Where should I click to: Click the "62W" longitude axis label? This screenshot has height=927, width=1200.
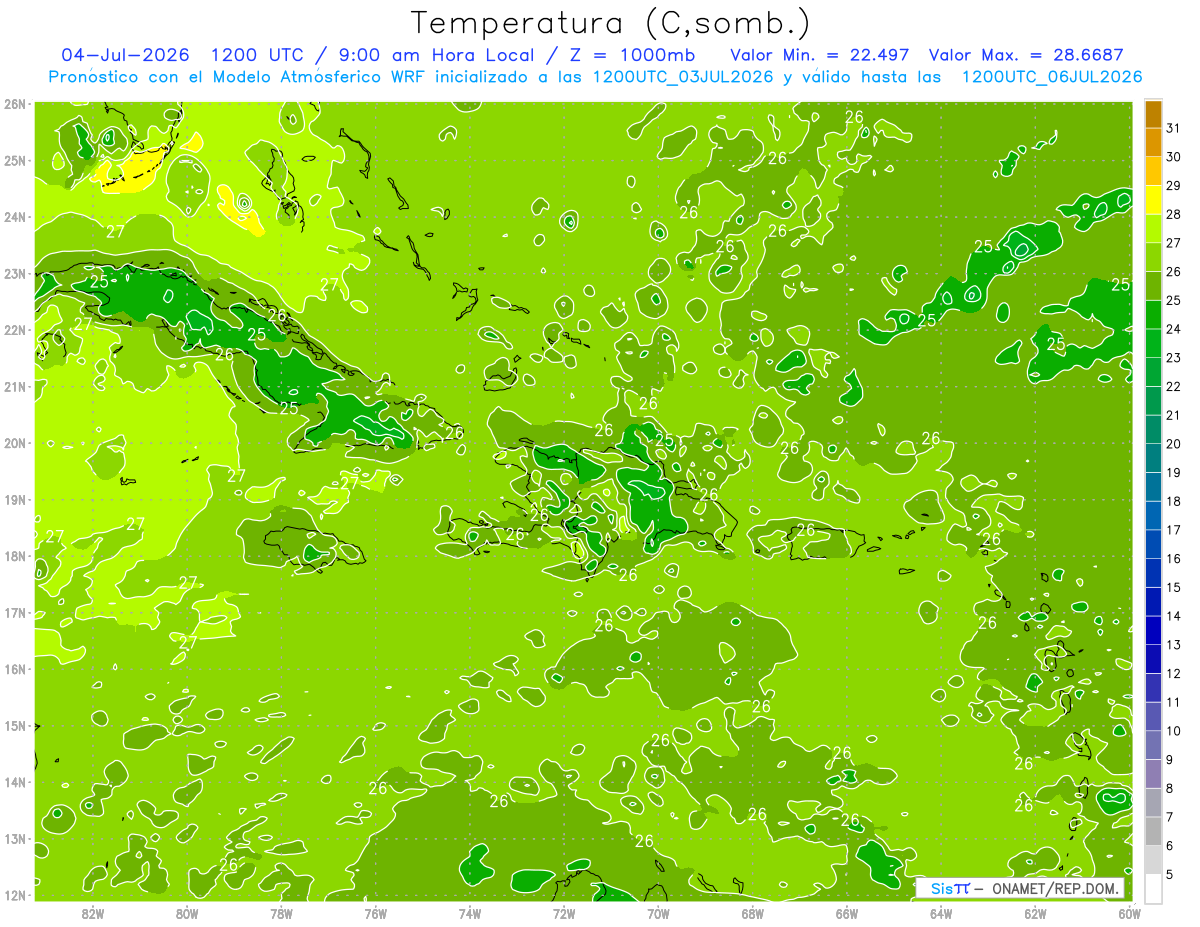[1035, 913]
